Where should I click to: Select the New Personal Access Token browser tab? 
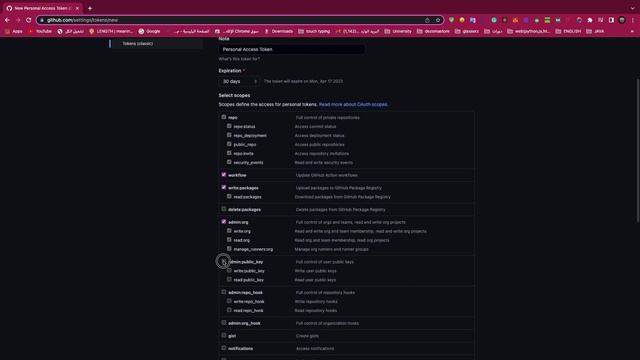tap(42, 8)
